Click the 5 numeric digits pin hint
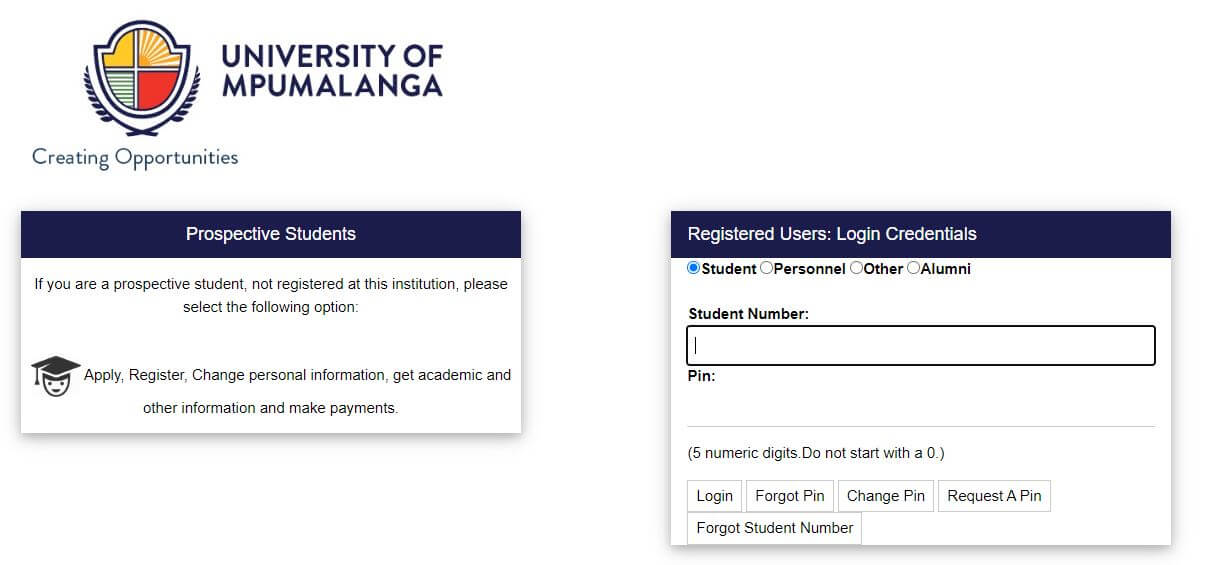Screen dimensions: 1231x565 [816, 453]
